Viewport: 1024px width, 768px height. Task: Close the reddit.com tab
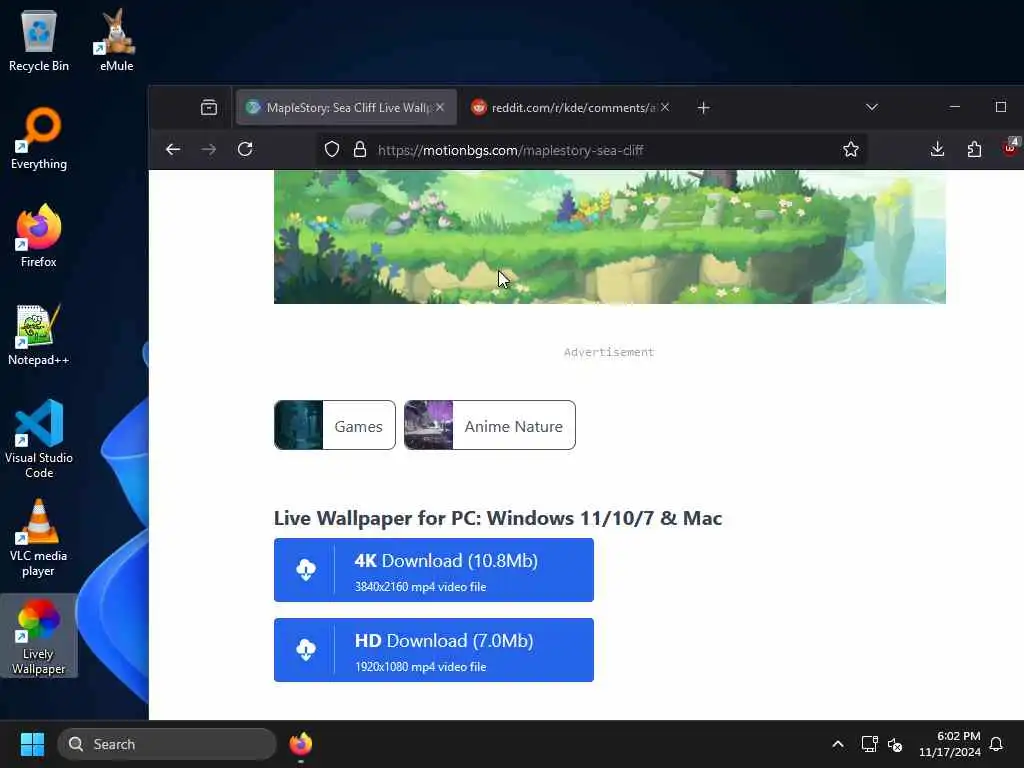pos(665,107)
